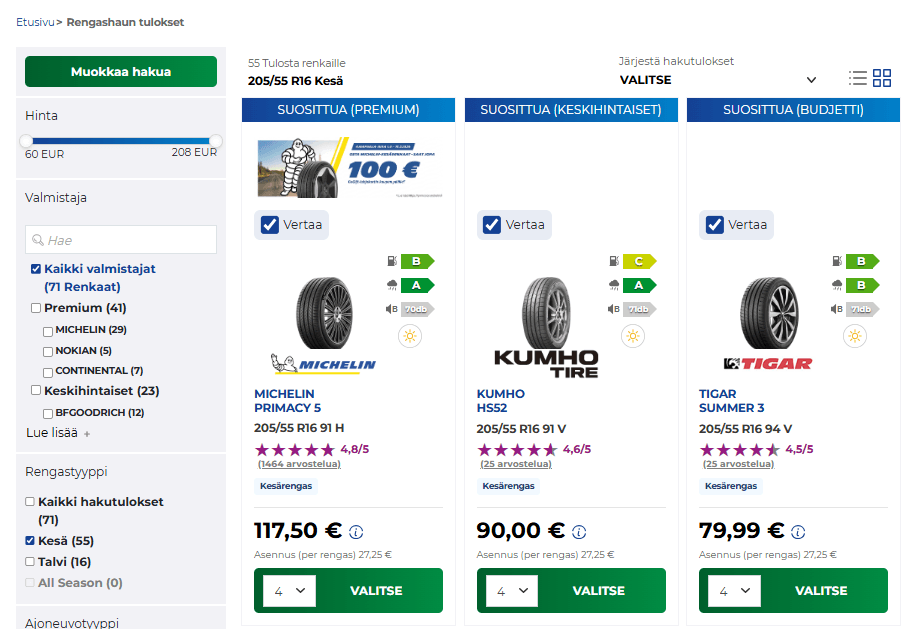Click the Michelin tire's summer sun icon
919x629 pixels.
pyautogui.click(x=410, y=336)
